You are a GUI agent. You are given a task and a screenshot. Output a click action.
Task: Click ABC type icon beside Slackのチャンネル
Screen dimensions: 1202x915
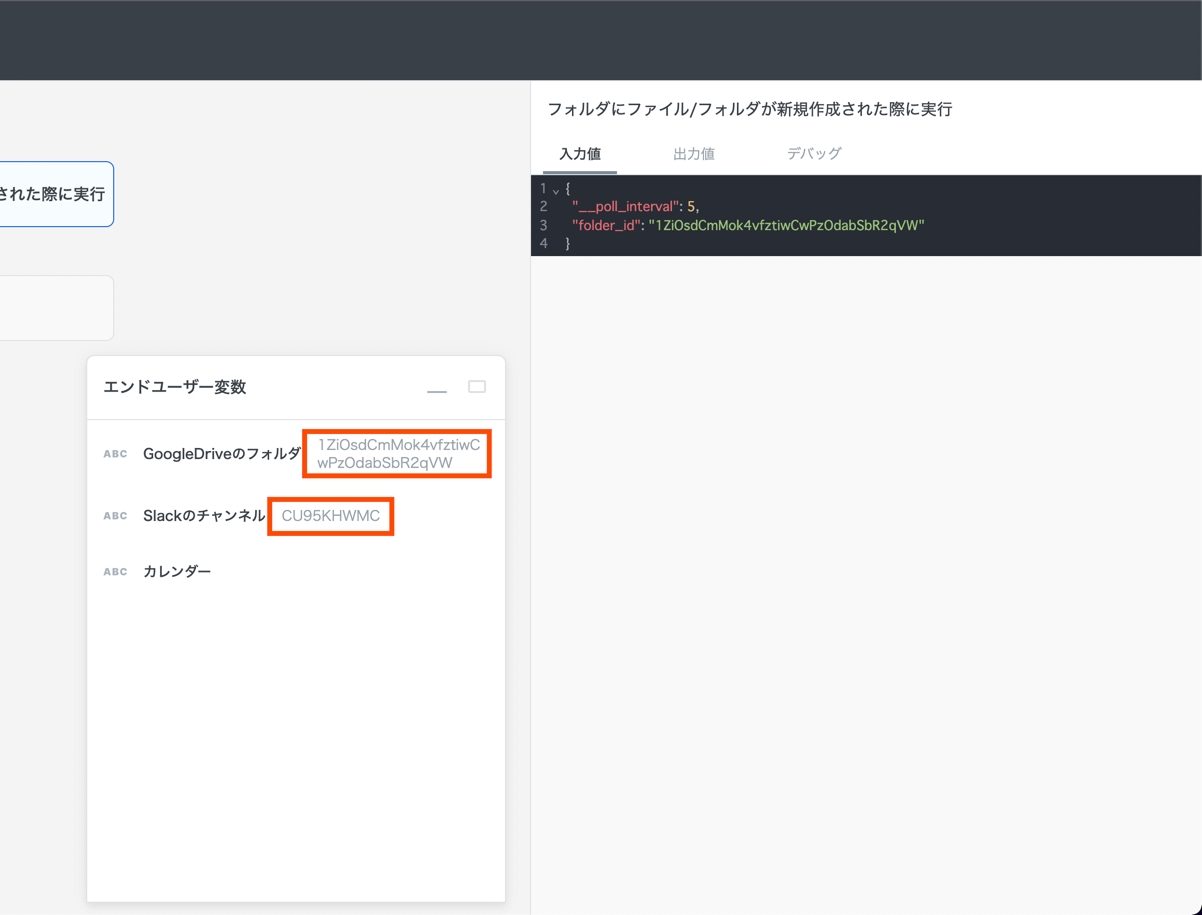pos(115,516)
